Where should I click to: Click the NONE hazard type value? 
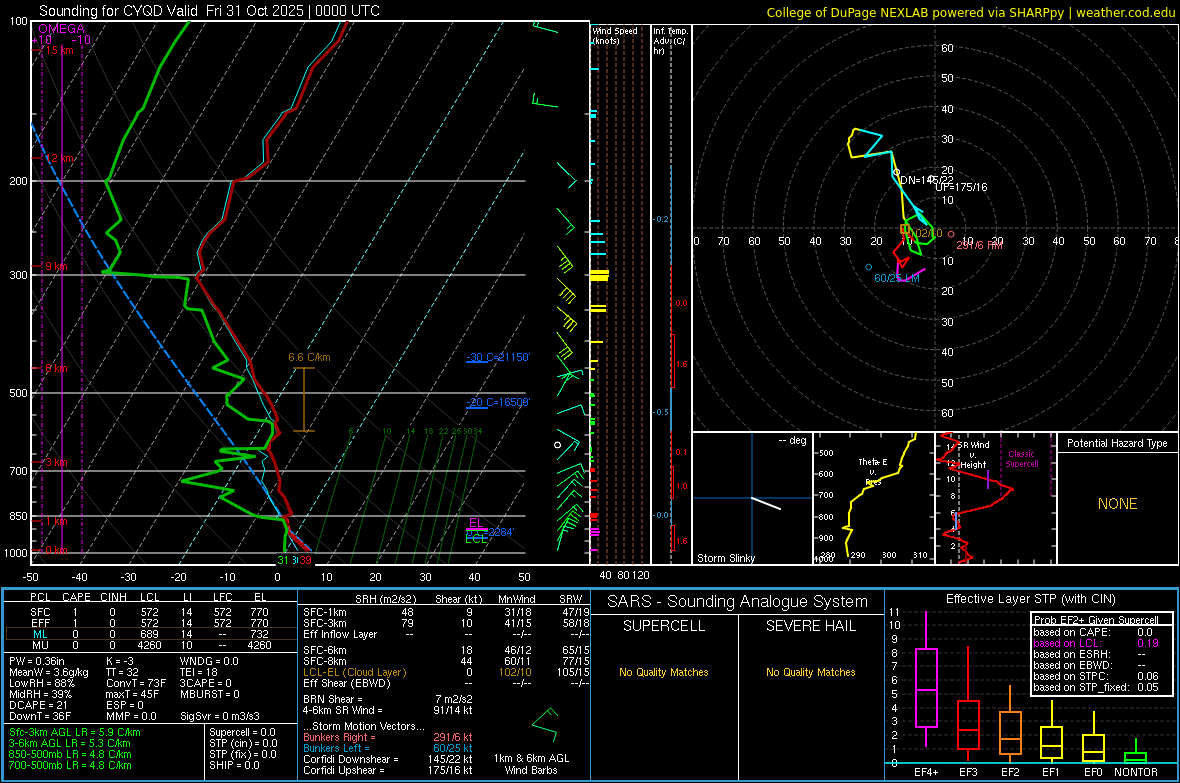click(x=1117, y=504)
